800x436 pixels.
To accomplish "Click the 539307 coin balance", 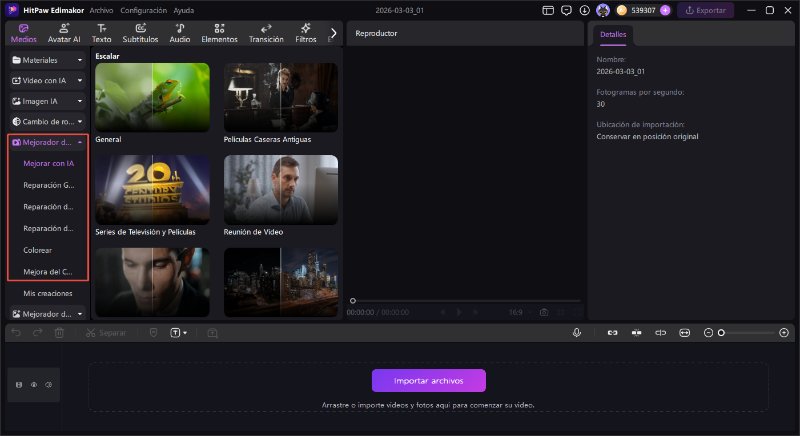I will point(643,10).
